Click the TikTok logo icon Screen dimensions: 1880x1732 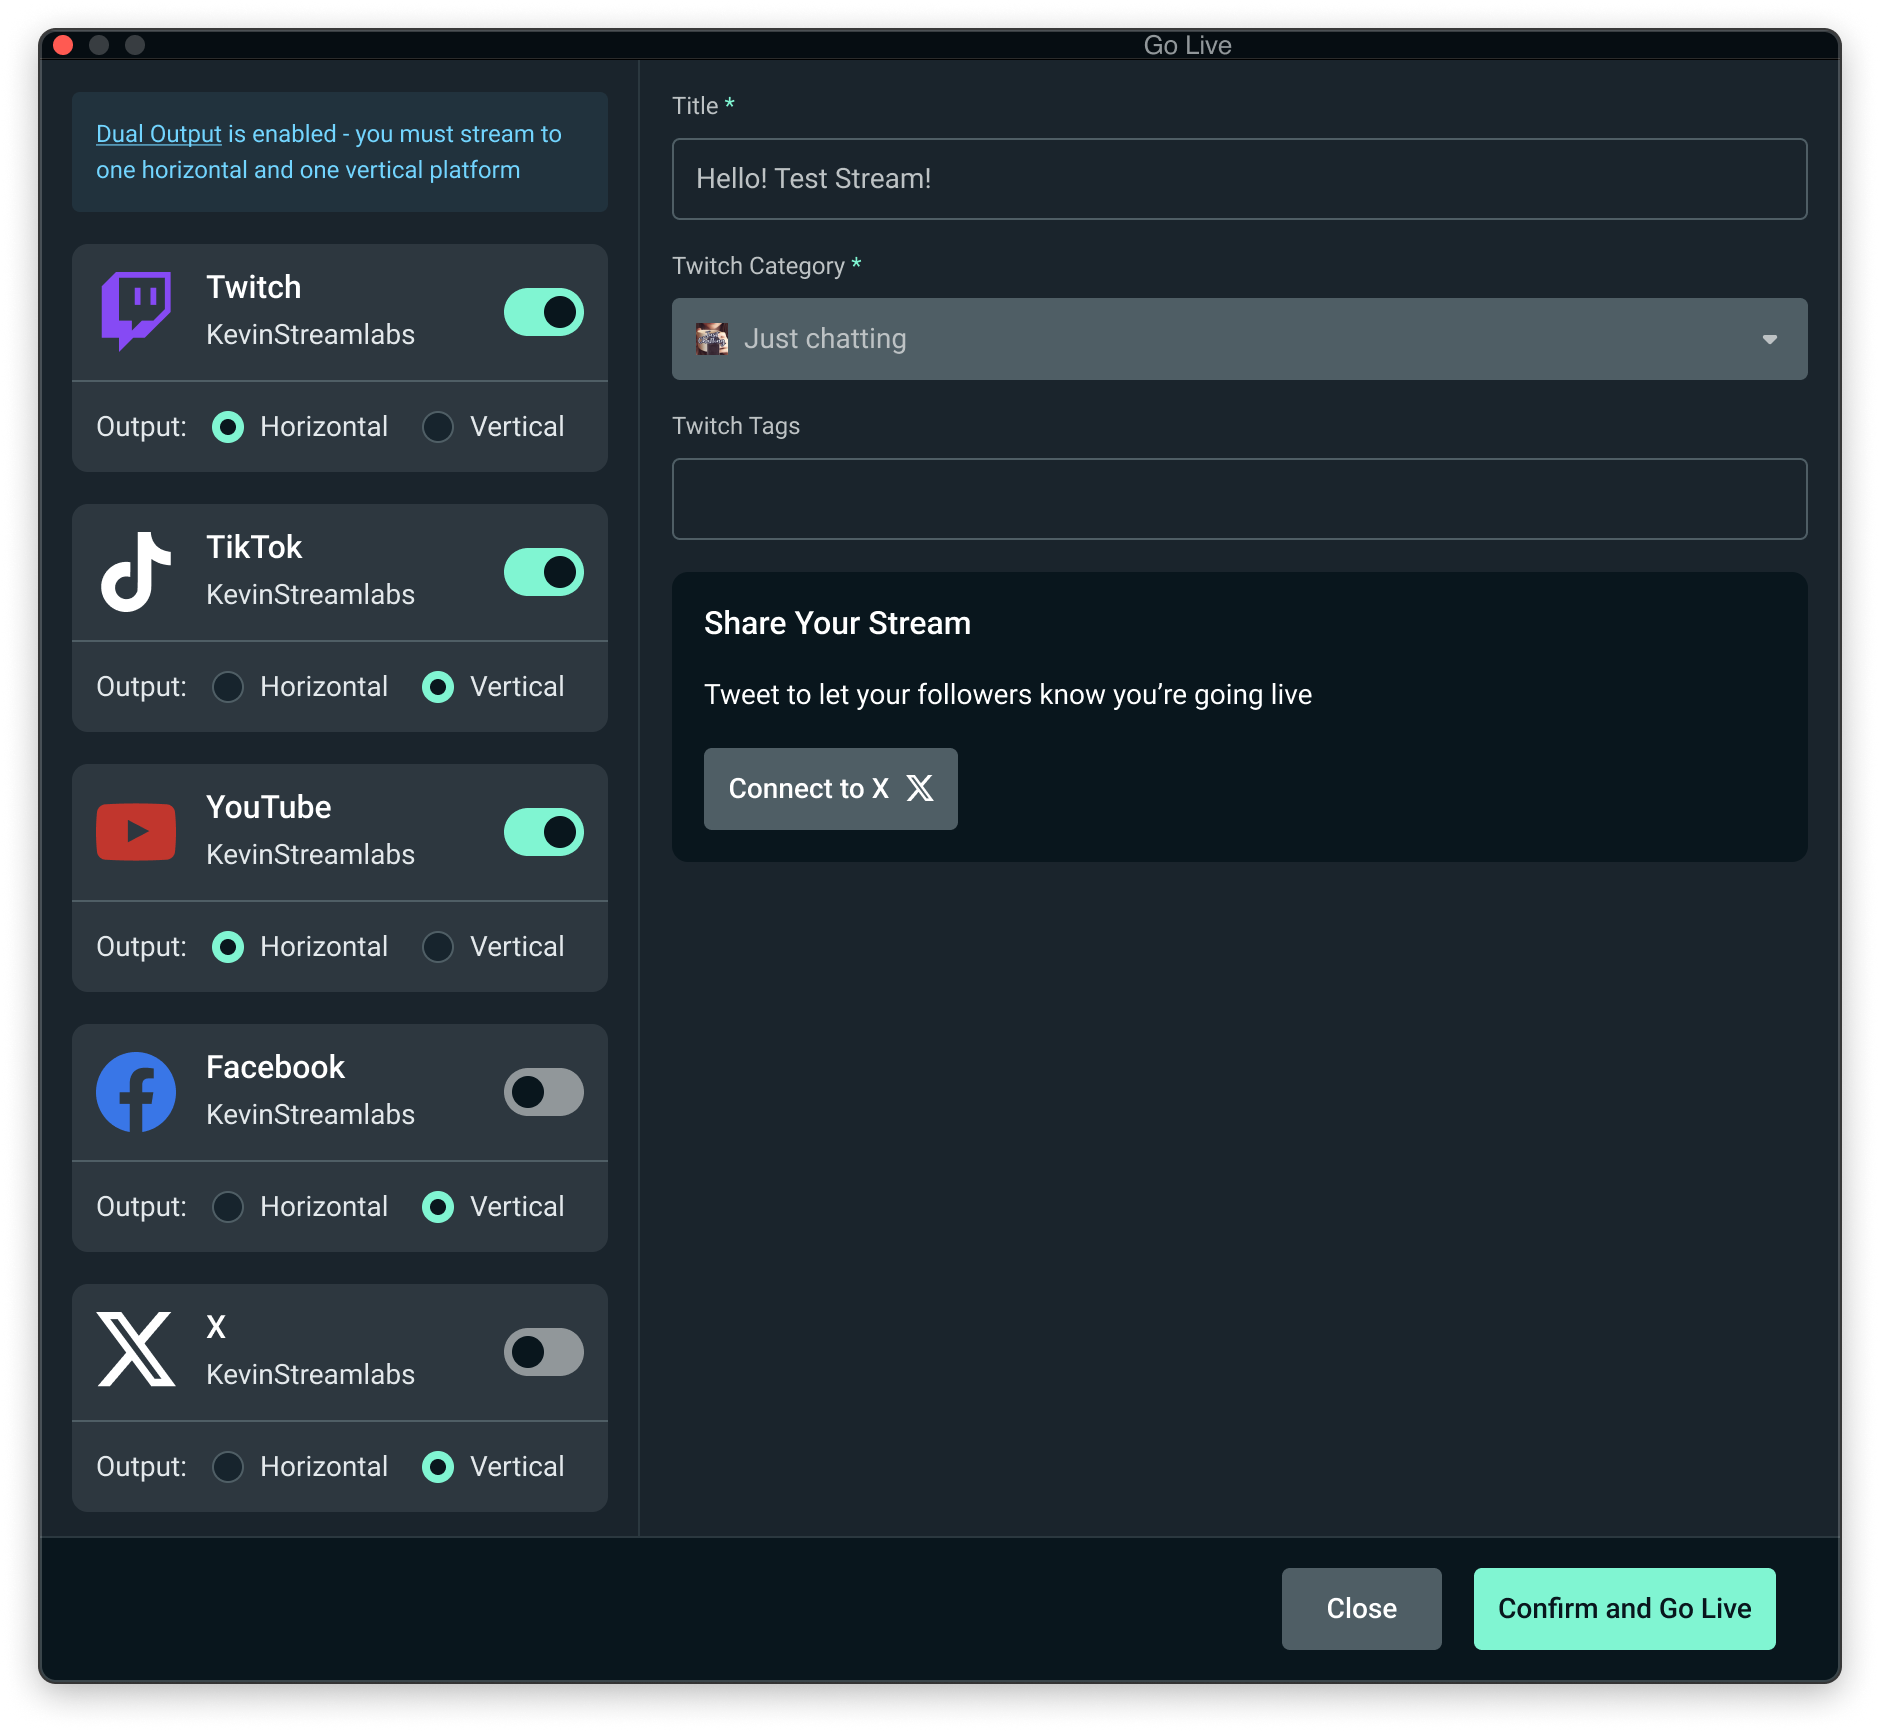[136, 571]
